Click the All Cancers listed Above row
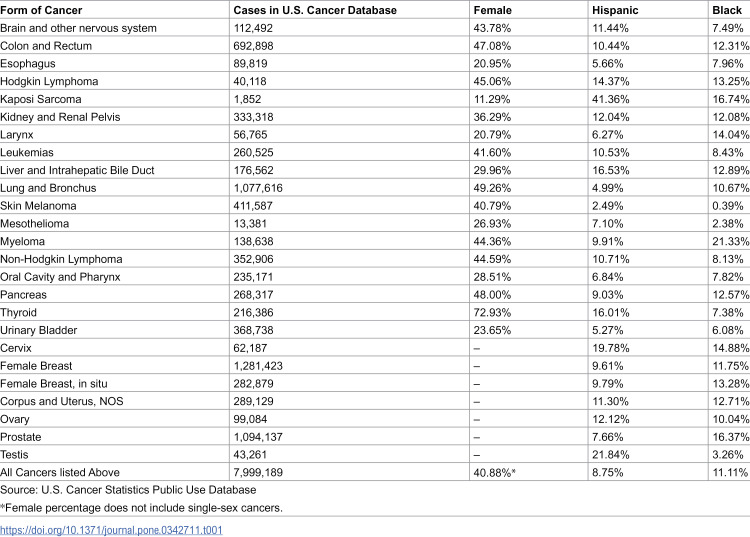Image resolution: width=750 pixels, height=537 pixels. 375,472
